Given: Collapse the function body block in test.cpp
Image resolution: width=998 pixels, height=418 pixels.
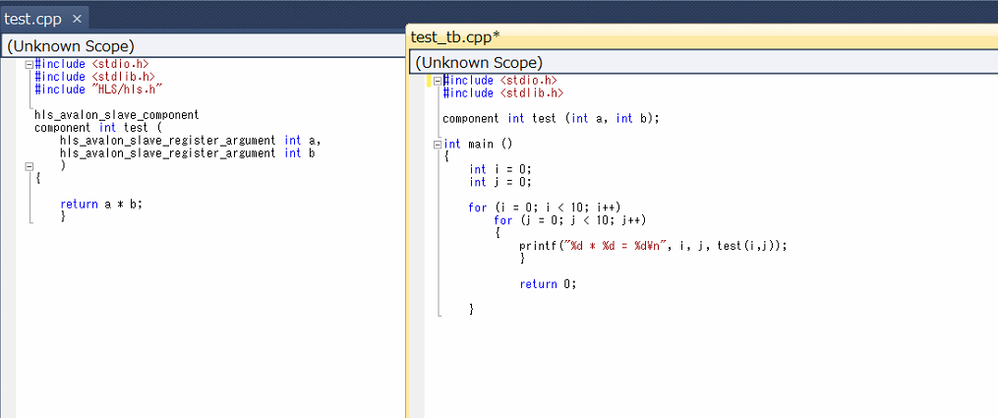Looking at the screenshot, I should tap(29, 166).
